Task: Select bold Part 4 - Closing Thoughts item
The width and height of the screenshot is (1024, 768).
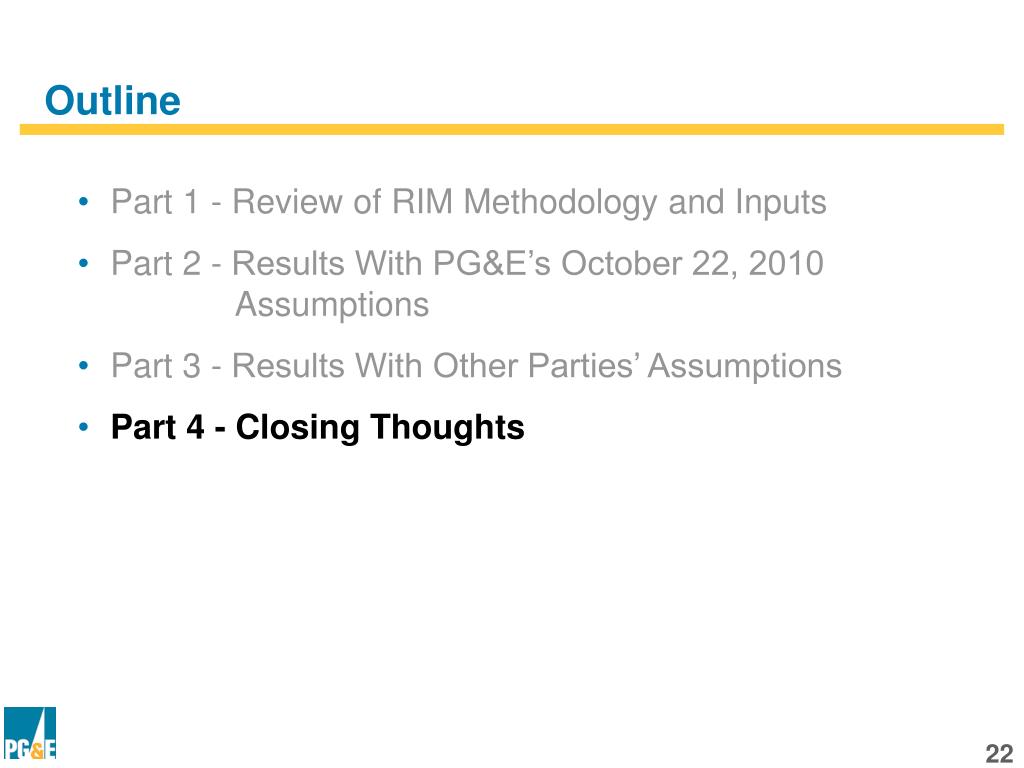Action: click(317, 428)
